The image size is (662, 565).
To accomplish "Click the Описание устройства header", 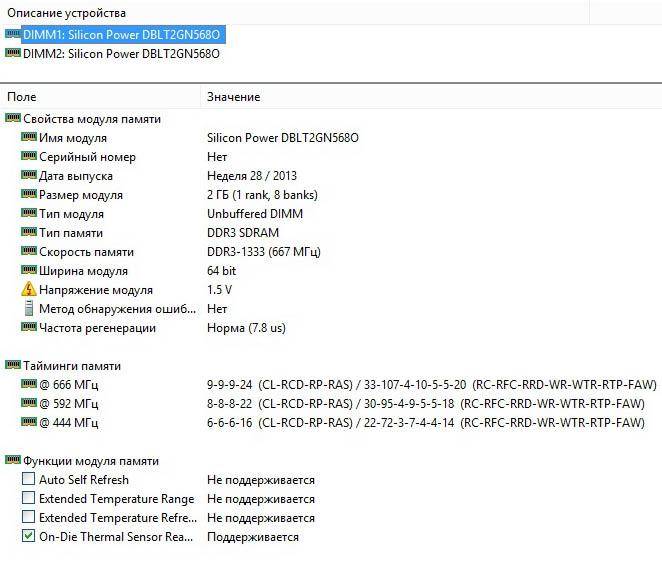I will point(67,13).
